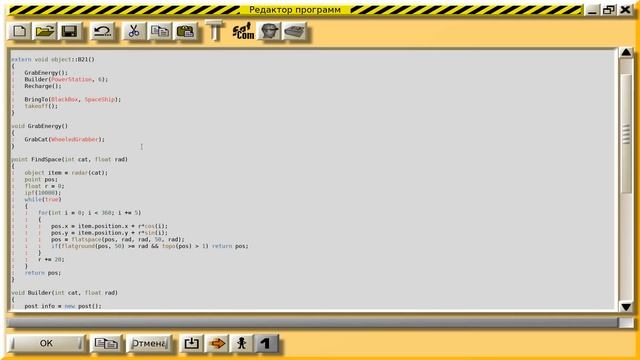The image size is (640, 360).
Task: Copy selection using the top toolbar copy icon
Action: (160, 31)
